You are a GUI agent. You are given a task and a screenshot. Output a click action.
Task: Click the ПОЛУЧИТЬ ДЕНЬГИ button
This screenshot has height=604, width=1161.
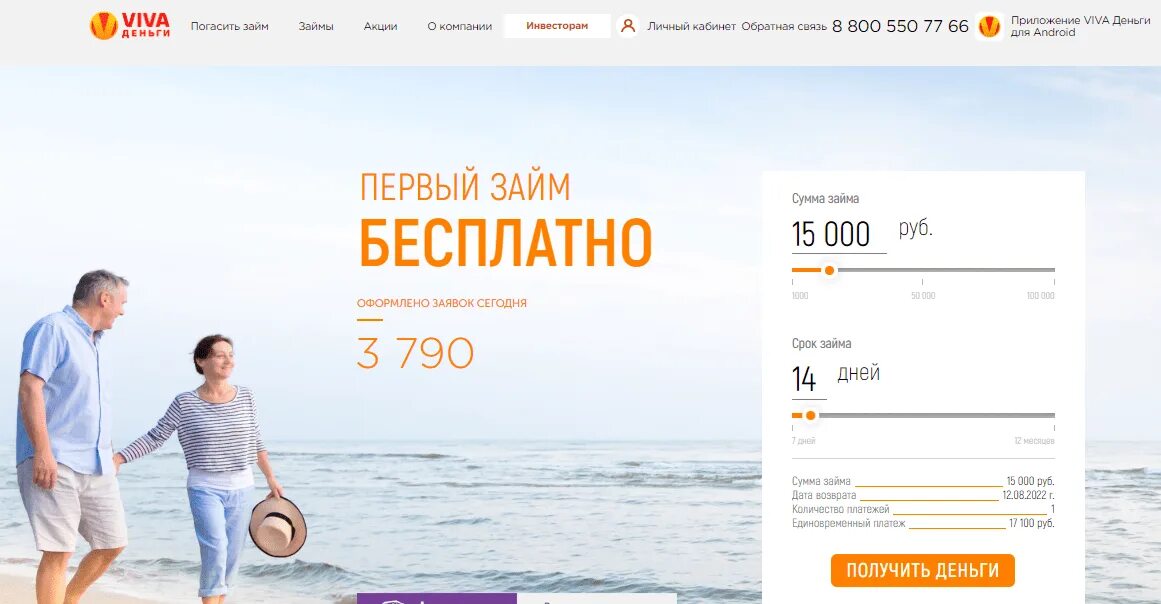click(923, 570)
